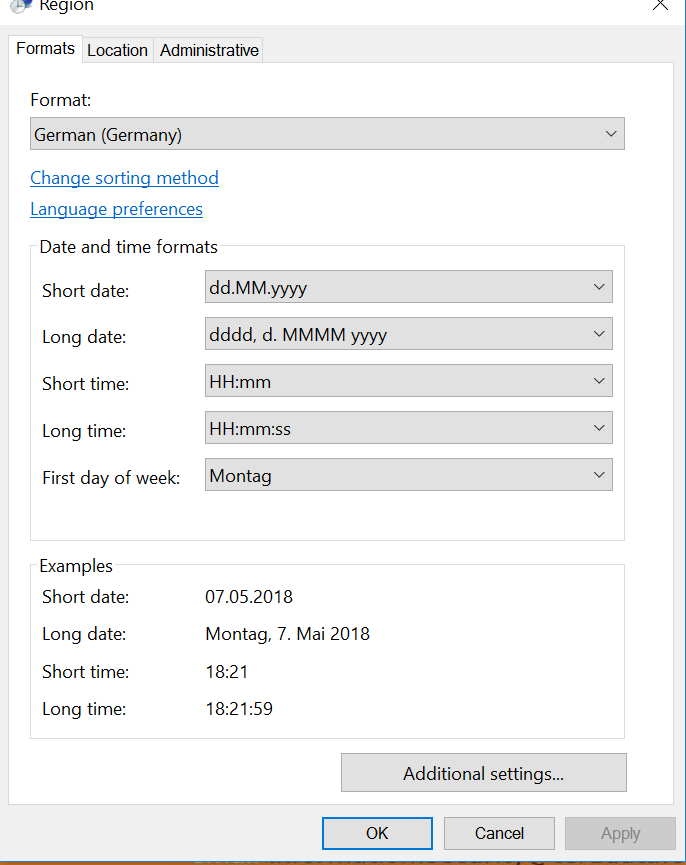Click the Apply button

point(620,833)
